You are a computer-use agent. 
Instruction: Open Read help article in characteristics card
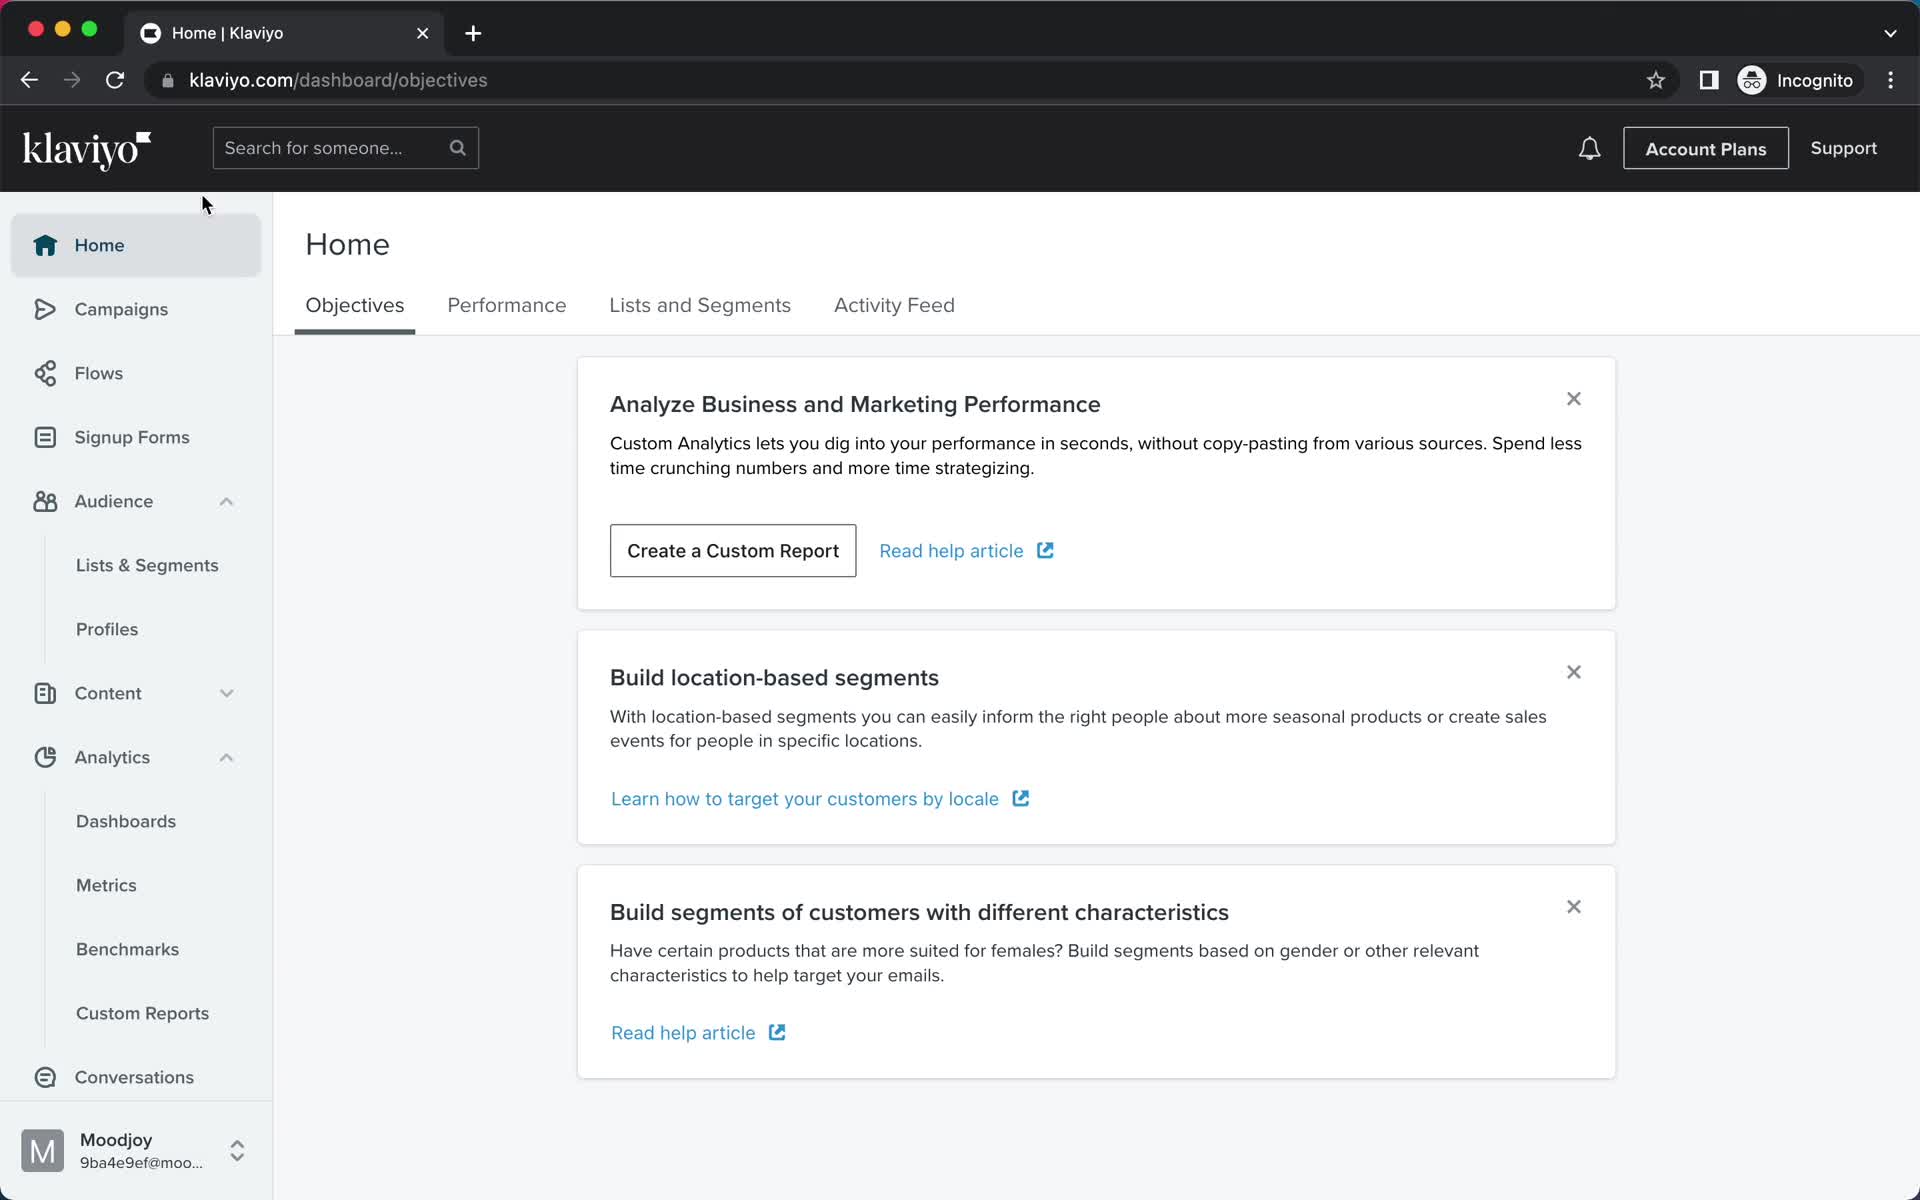pyautogui.click(x=683, y=1033)
